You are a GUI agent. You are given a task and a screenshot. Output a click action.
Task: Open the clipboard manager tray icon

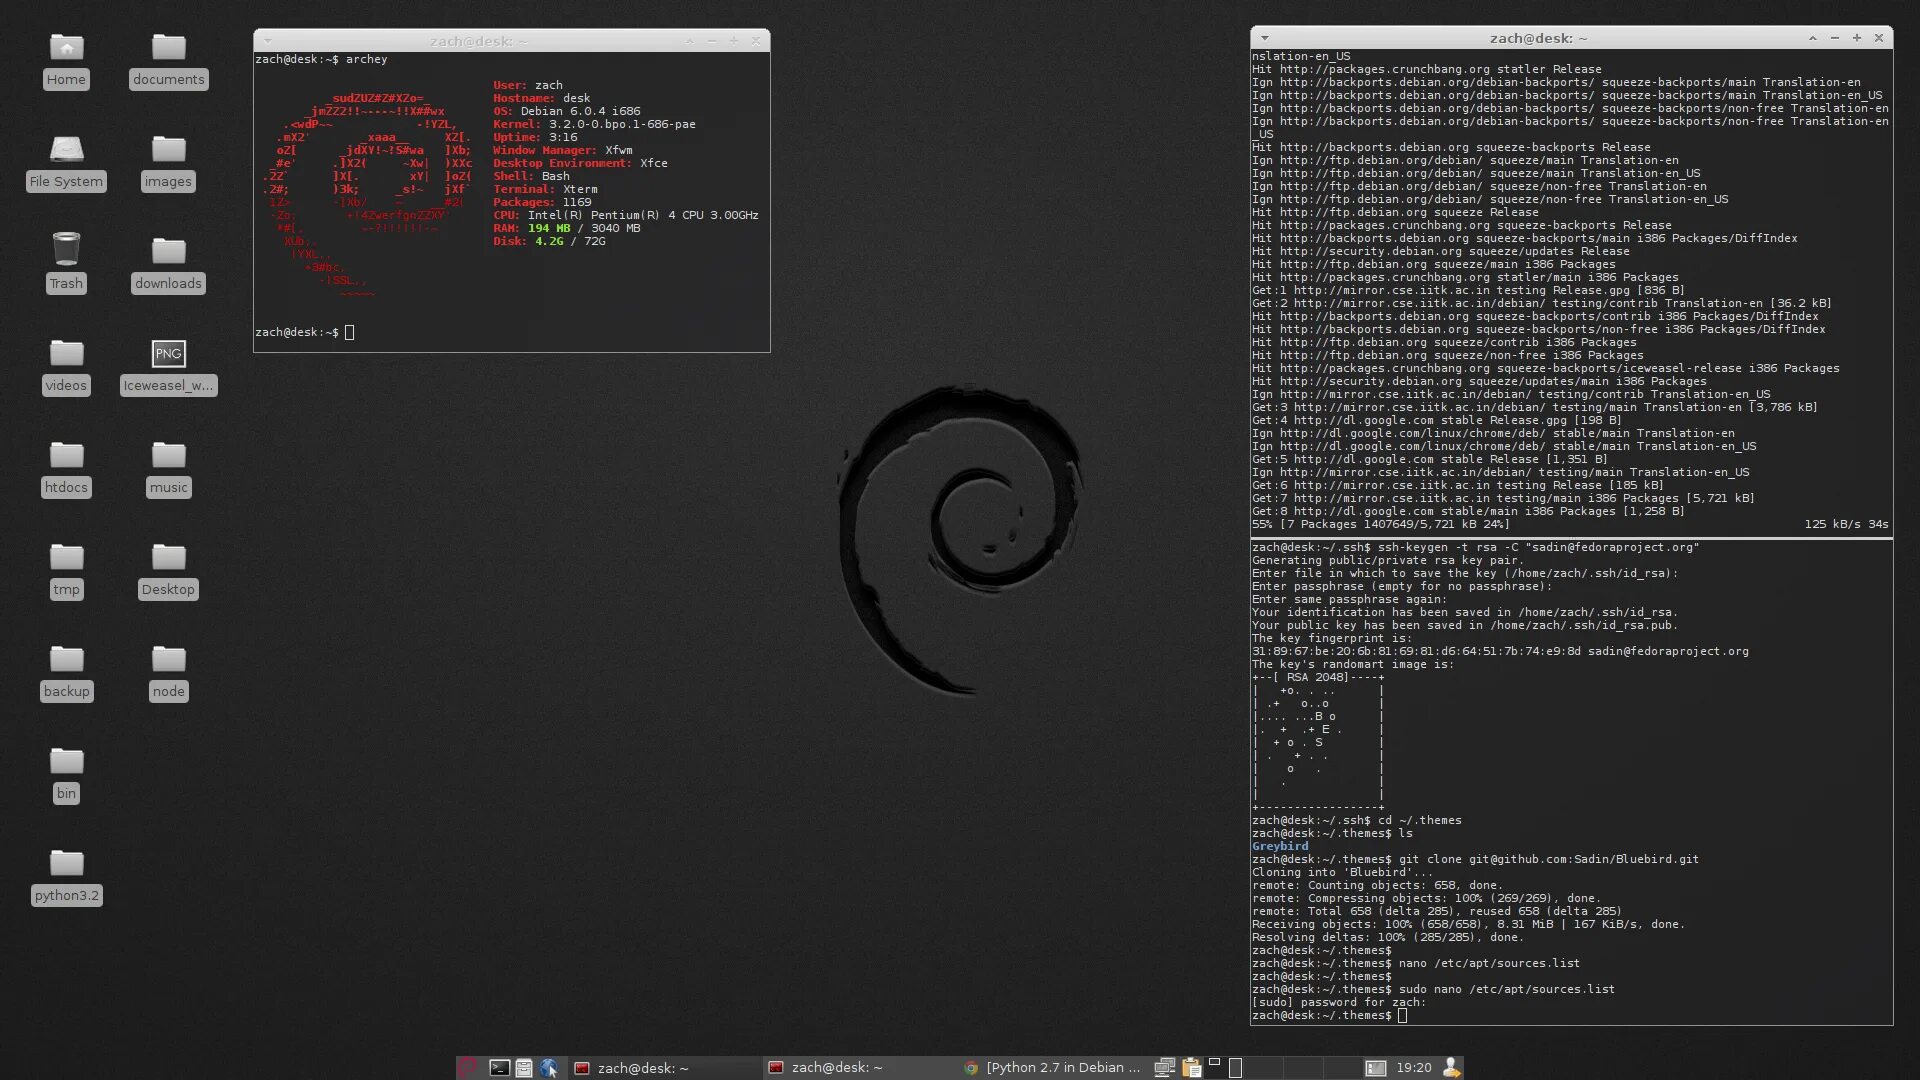pyautogui.click(x=1191, y=1068)
